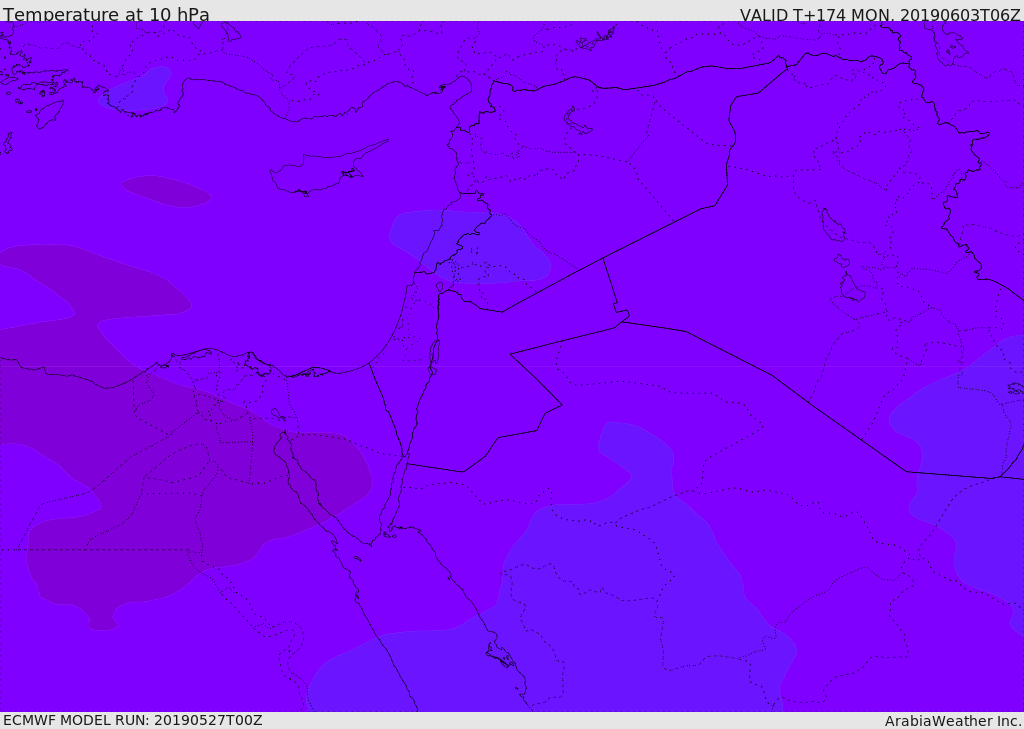Click the VALID T+174 timestamp text
The height and width of the screenshot is (729, 1024).
pos(880,15)
